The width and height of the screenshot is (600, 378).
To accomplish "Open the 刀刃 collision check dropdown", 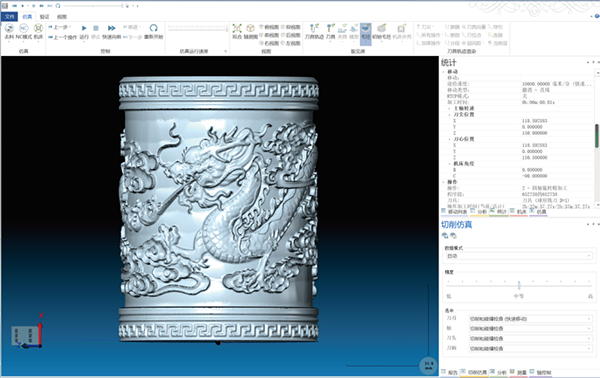I will (530, 319).
